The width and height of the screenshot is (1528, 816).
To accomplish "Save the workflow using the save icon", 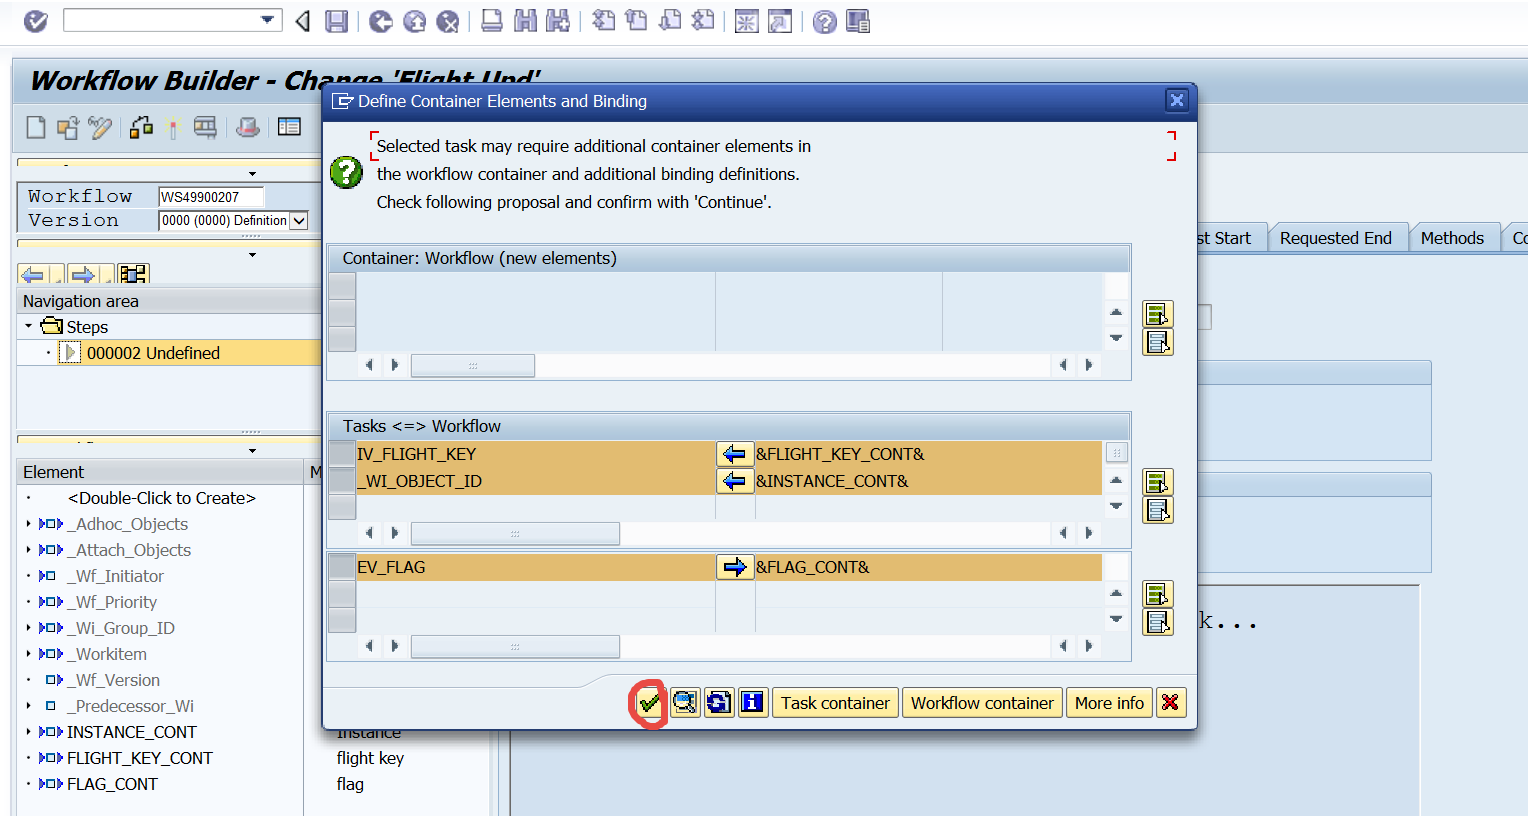I will tap(337, 20).
